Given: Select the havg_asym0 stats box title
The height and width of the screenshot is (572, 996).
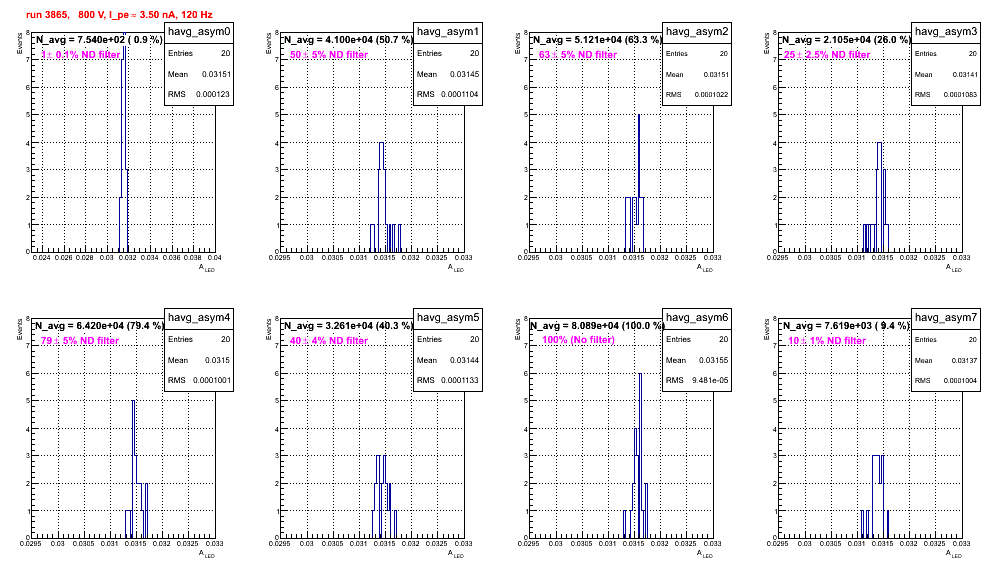Looking at the screenshot, I should click(199, 32).
